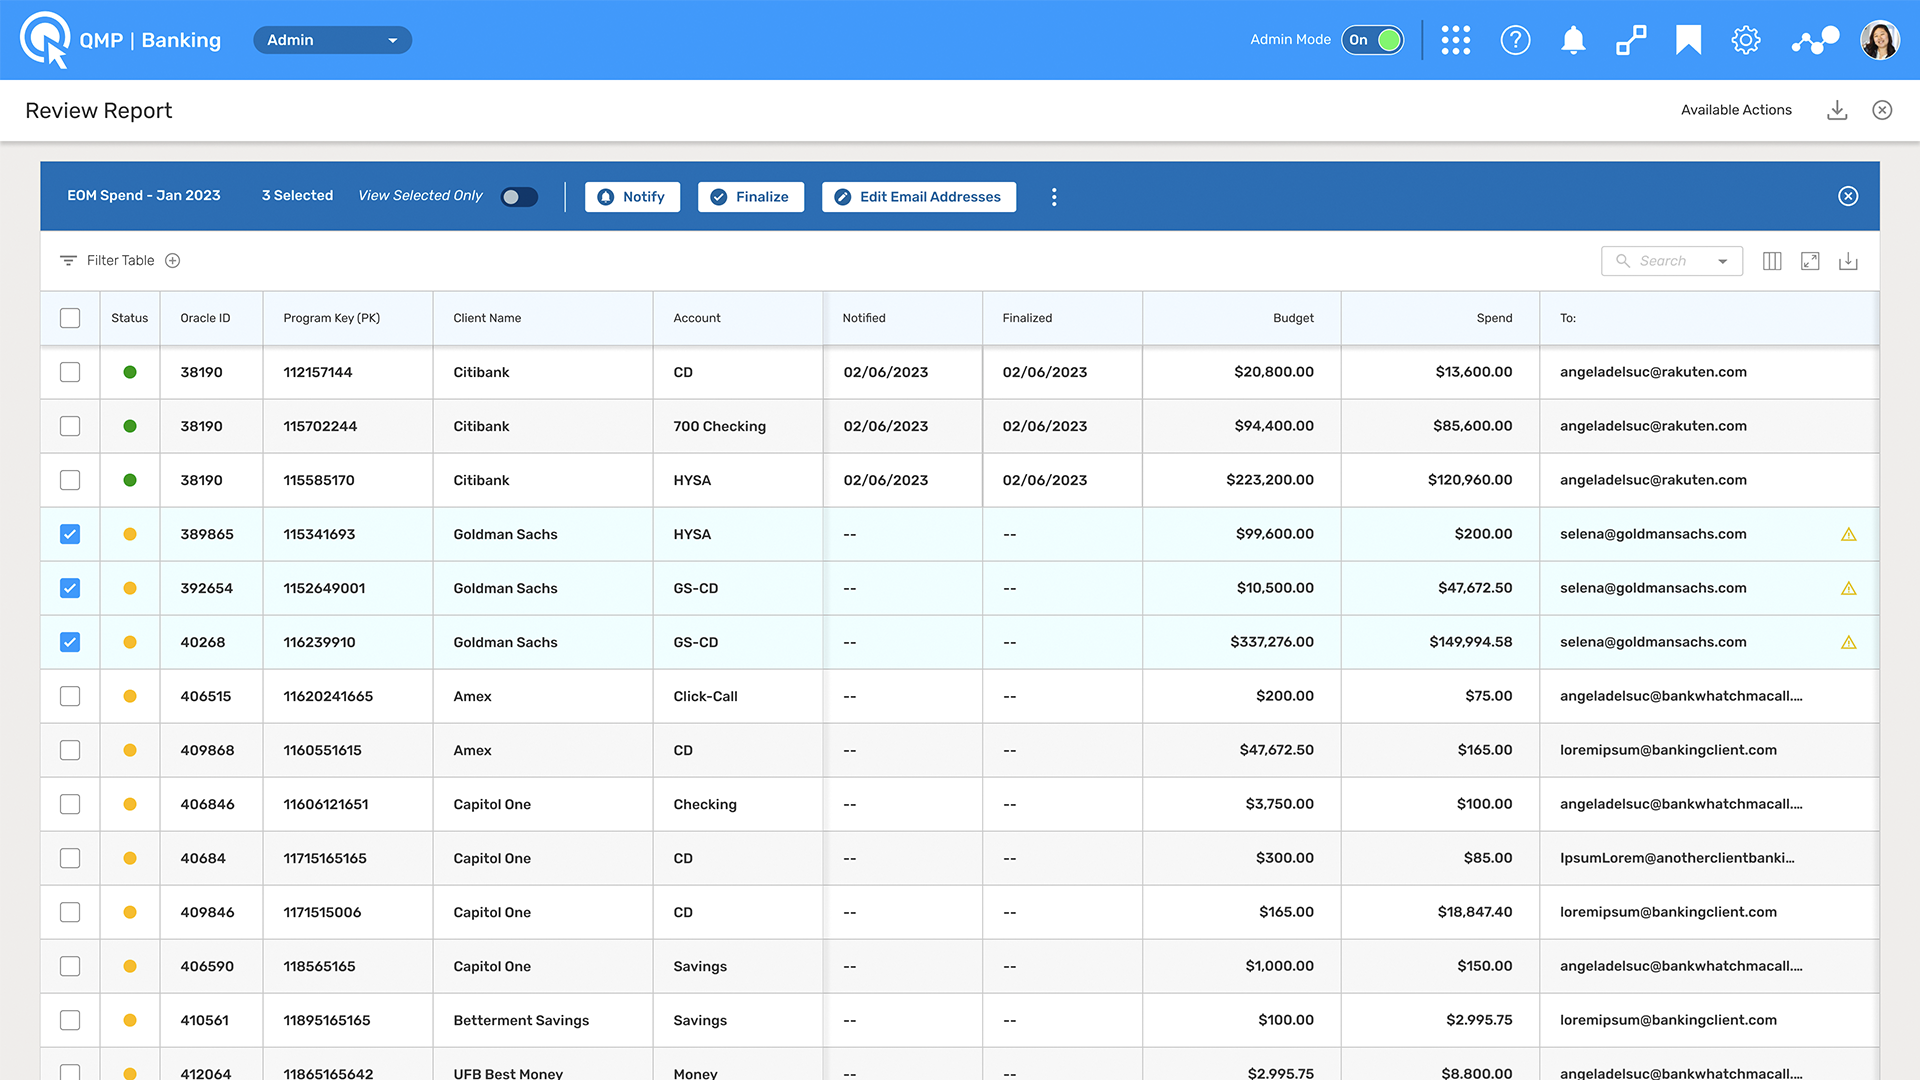
Task: Click the magnifier icon in search box
Action: (1623, 261)
